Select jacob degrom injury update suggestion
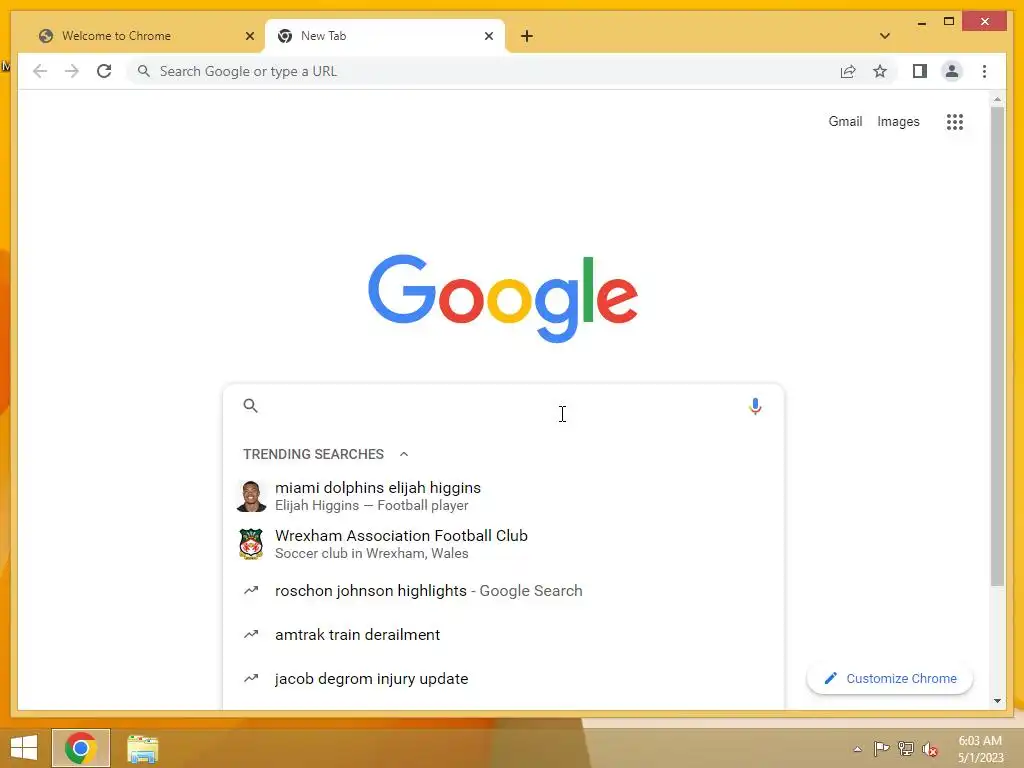The width and height of the screenshot is (1024, 768). pyautogui.click(x=503, y=679)
